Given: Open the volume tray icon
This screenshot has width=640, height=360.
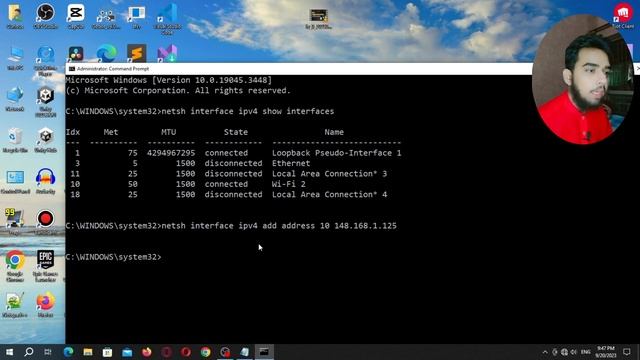Looking at the screenshot, I should pyautogui.click(x=573, y=352).
